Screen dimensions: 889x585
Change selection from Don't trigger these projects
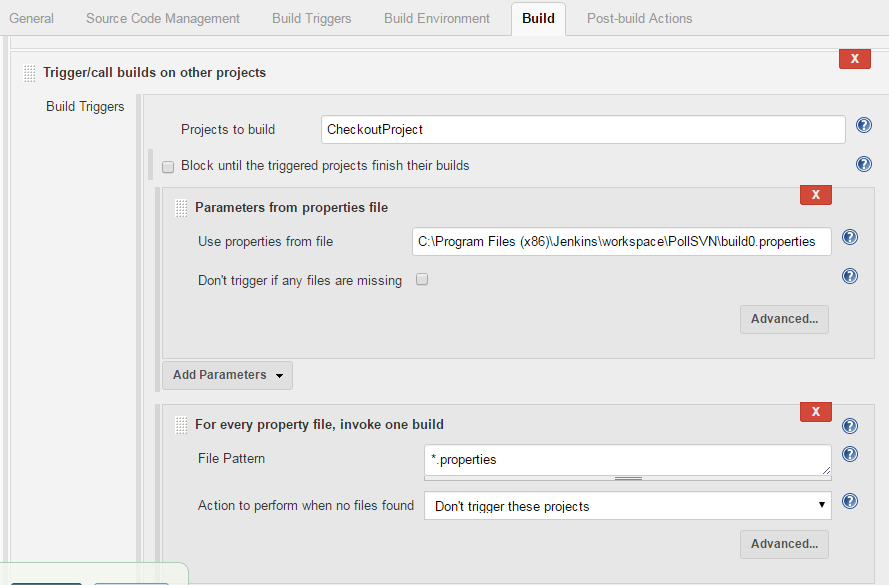pos(627,505)
